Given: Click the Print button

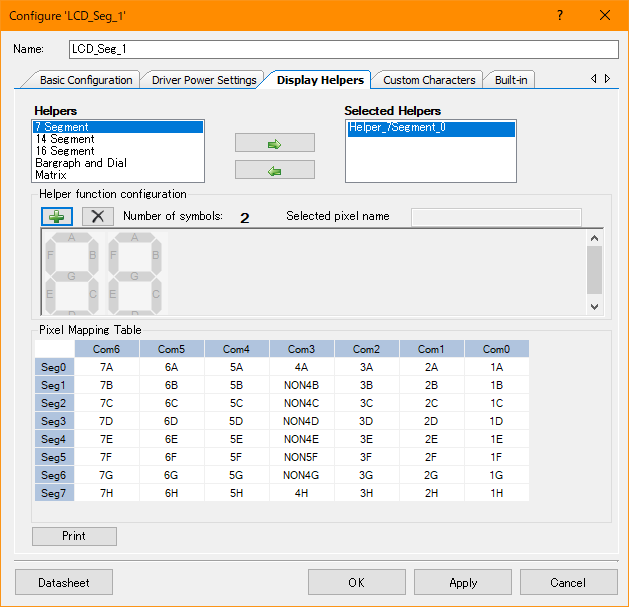Looking at the screenshot, I should (74, 536).
